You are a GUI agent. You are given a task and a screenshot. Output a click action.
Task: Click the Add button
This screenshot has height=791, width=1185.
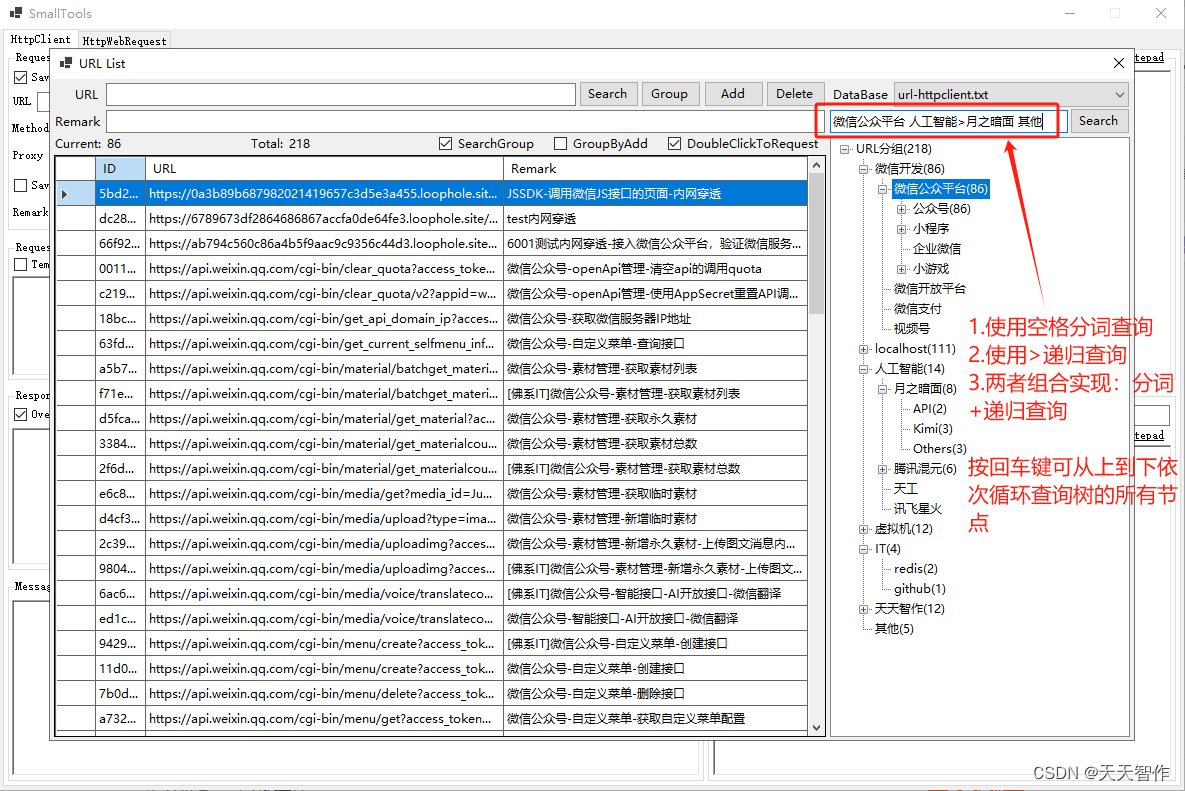point(733,93)
